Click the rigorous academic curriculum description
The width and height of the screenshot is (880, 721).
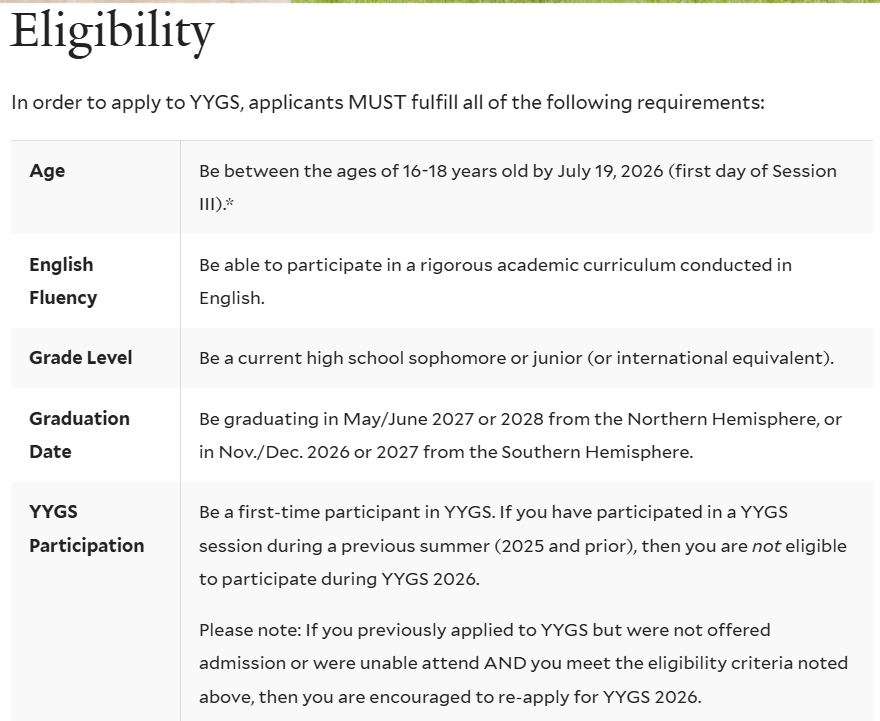[x=495, y=265]
